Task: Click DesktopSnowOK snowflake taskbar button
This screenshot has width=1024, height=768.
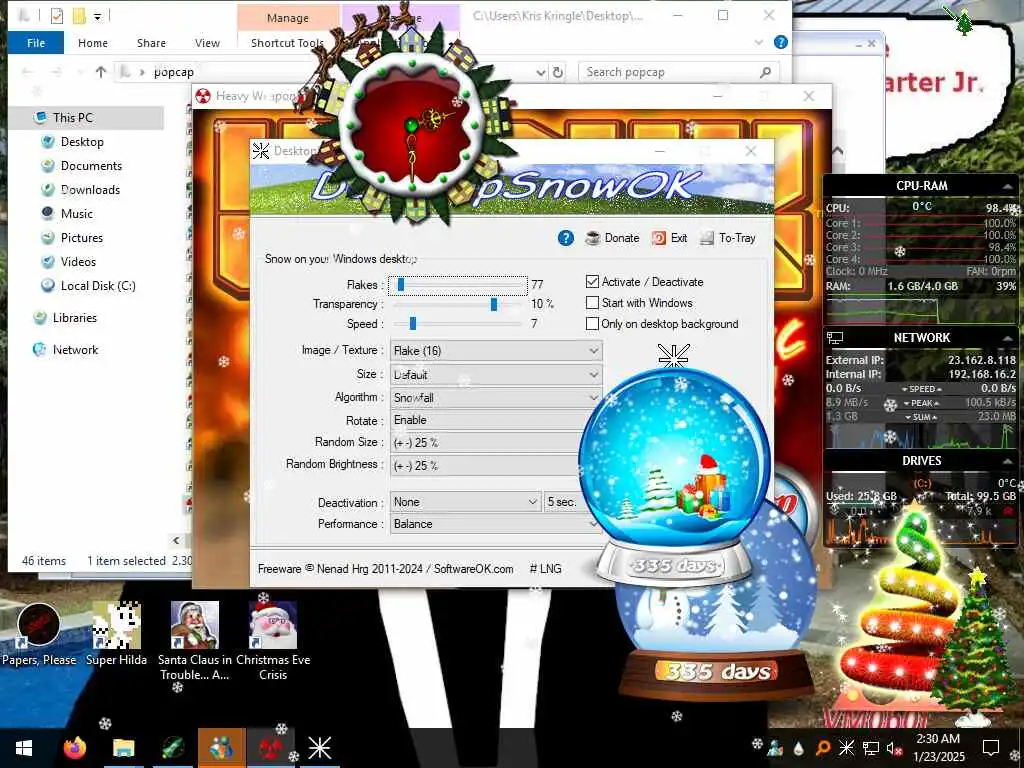Action: click(x=319, y=748)
